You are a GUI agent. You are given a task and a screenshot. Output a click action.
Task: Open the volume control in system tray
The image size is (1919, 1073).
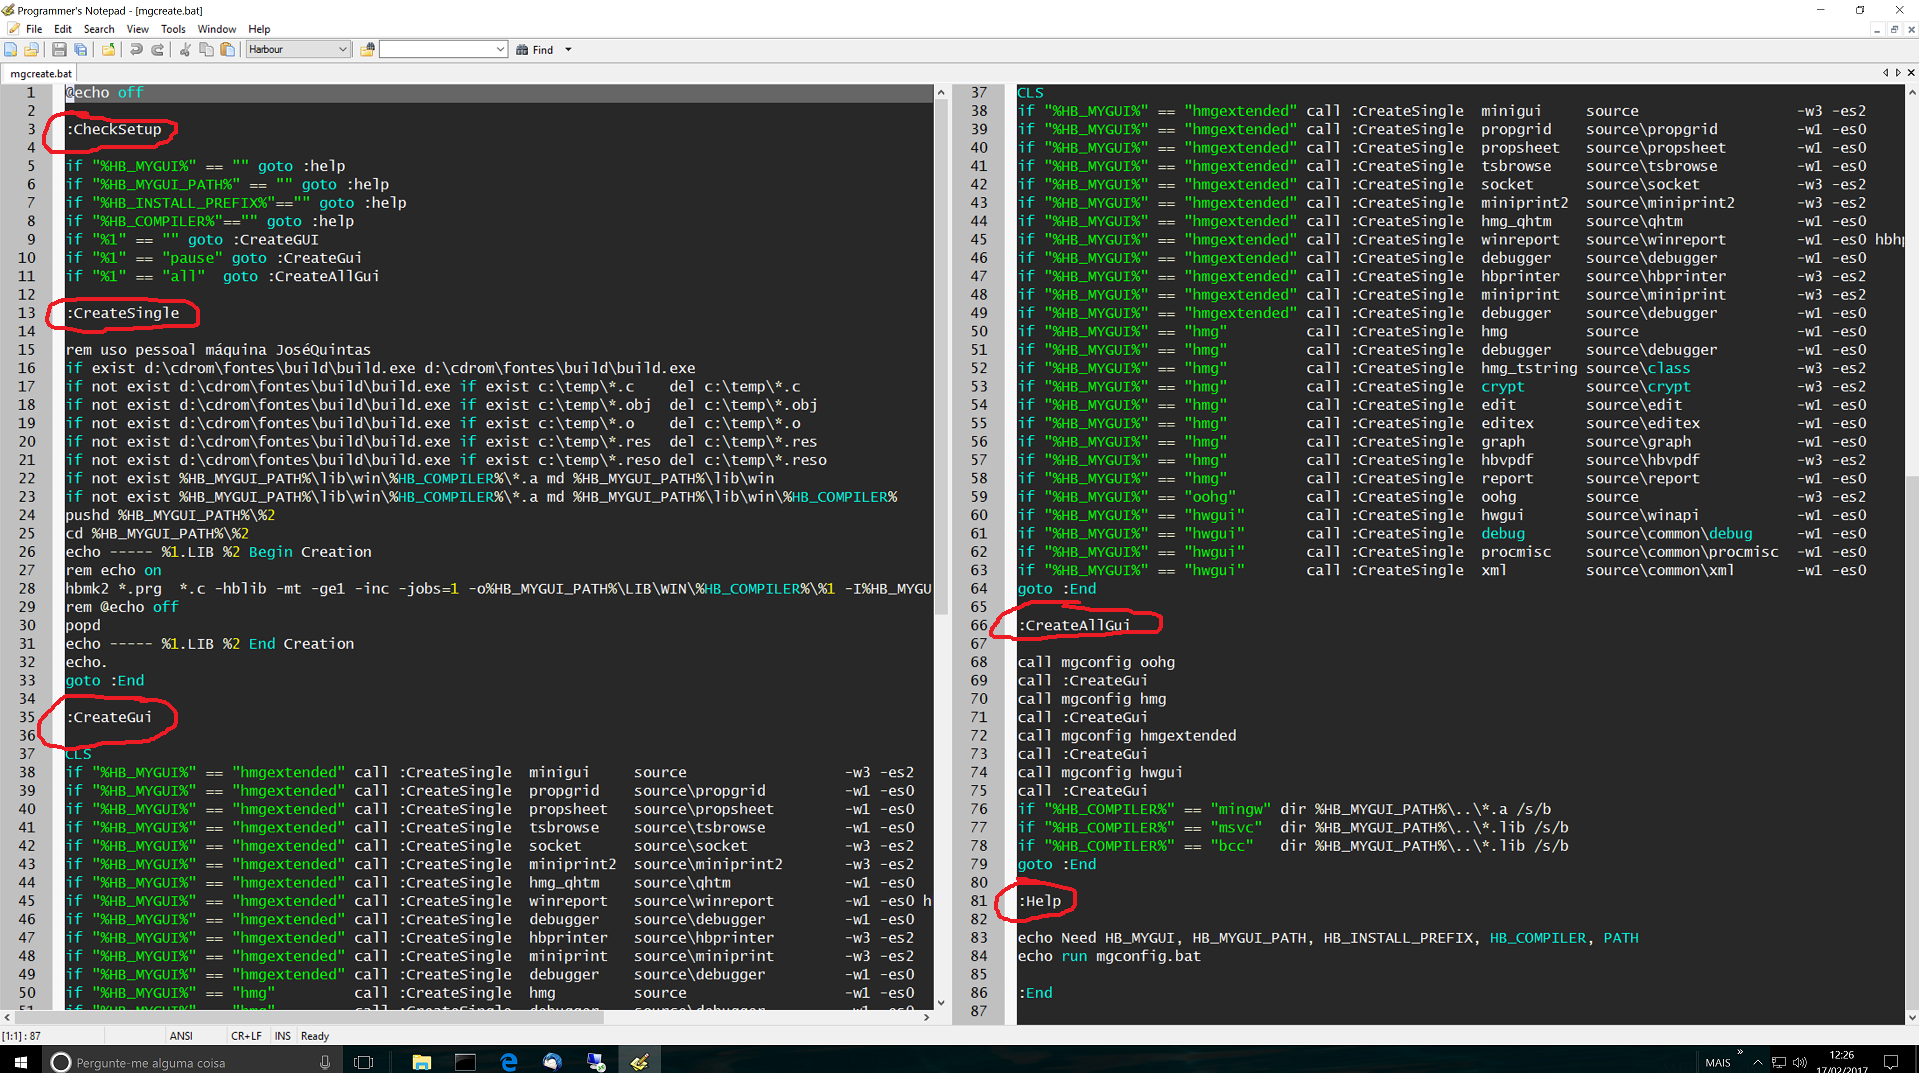point(1800,1062)
